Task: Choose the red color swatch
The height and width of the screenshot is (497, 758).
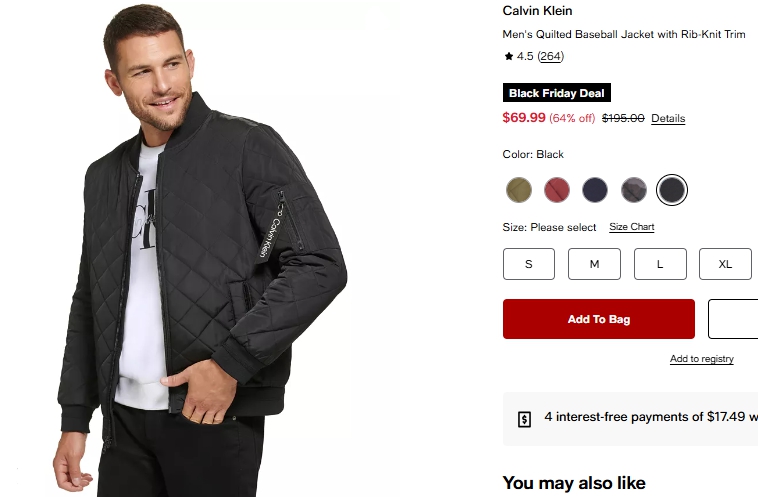Action: click(557, 189)
